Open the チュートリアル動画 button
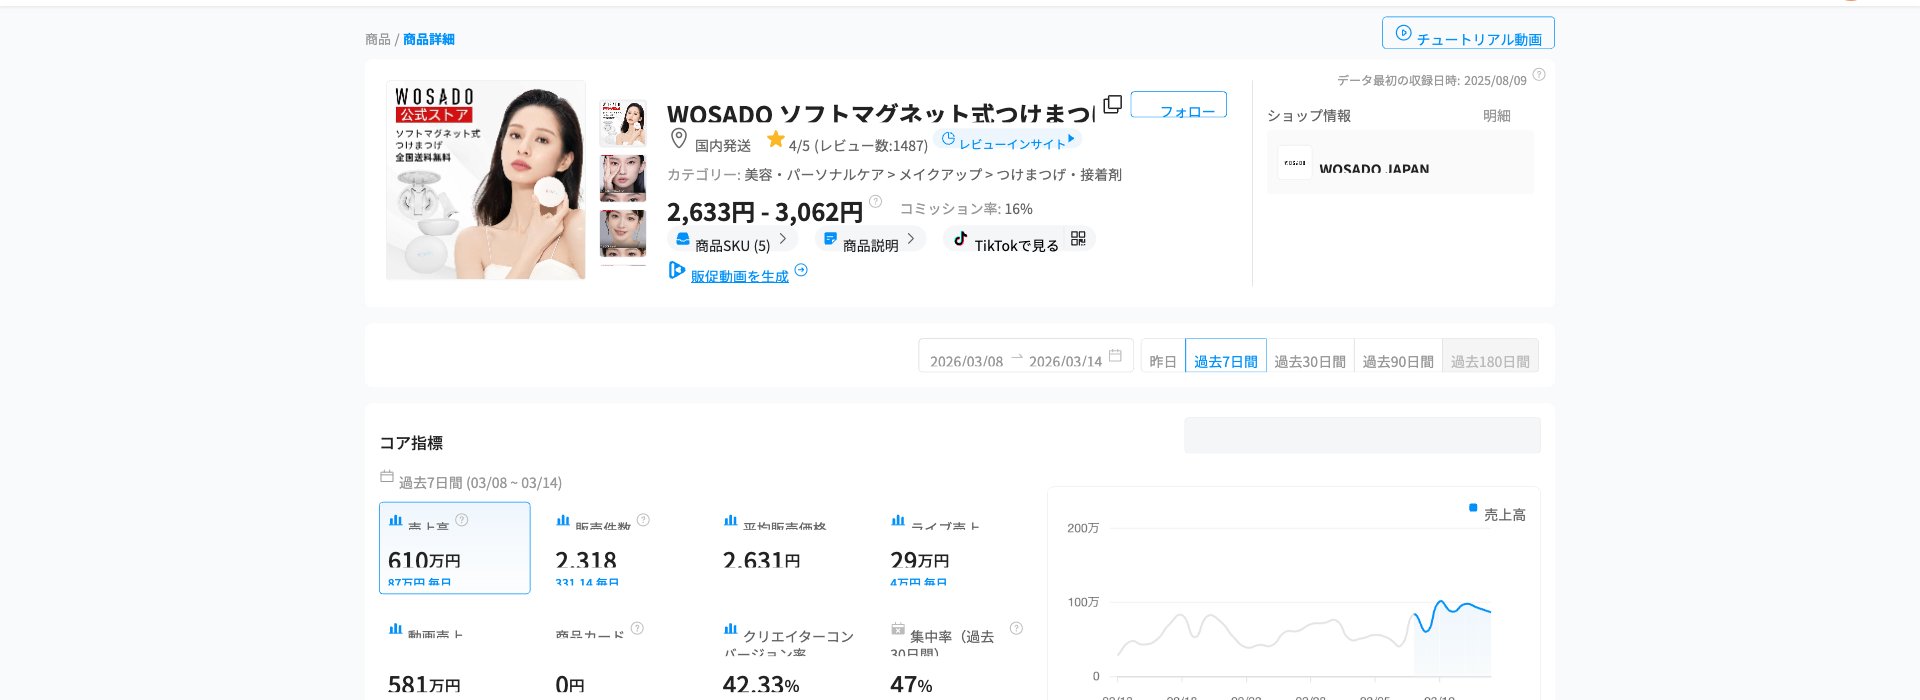This screenshot has height=700, width=1920. [x=1468, y=33]
